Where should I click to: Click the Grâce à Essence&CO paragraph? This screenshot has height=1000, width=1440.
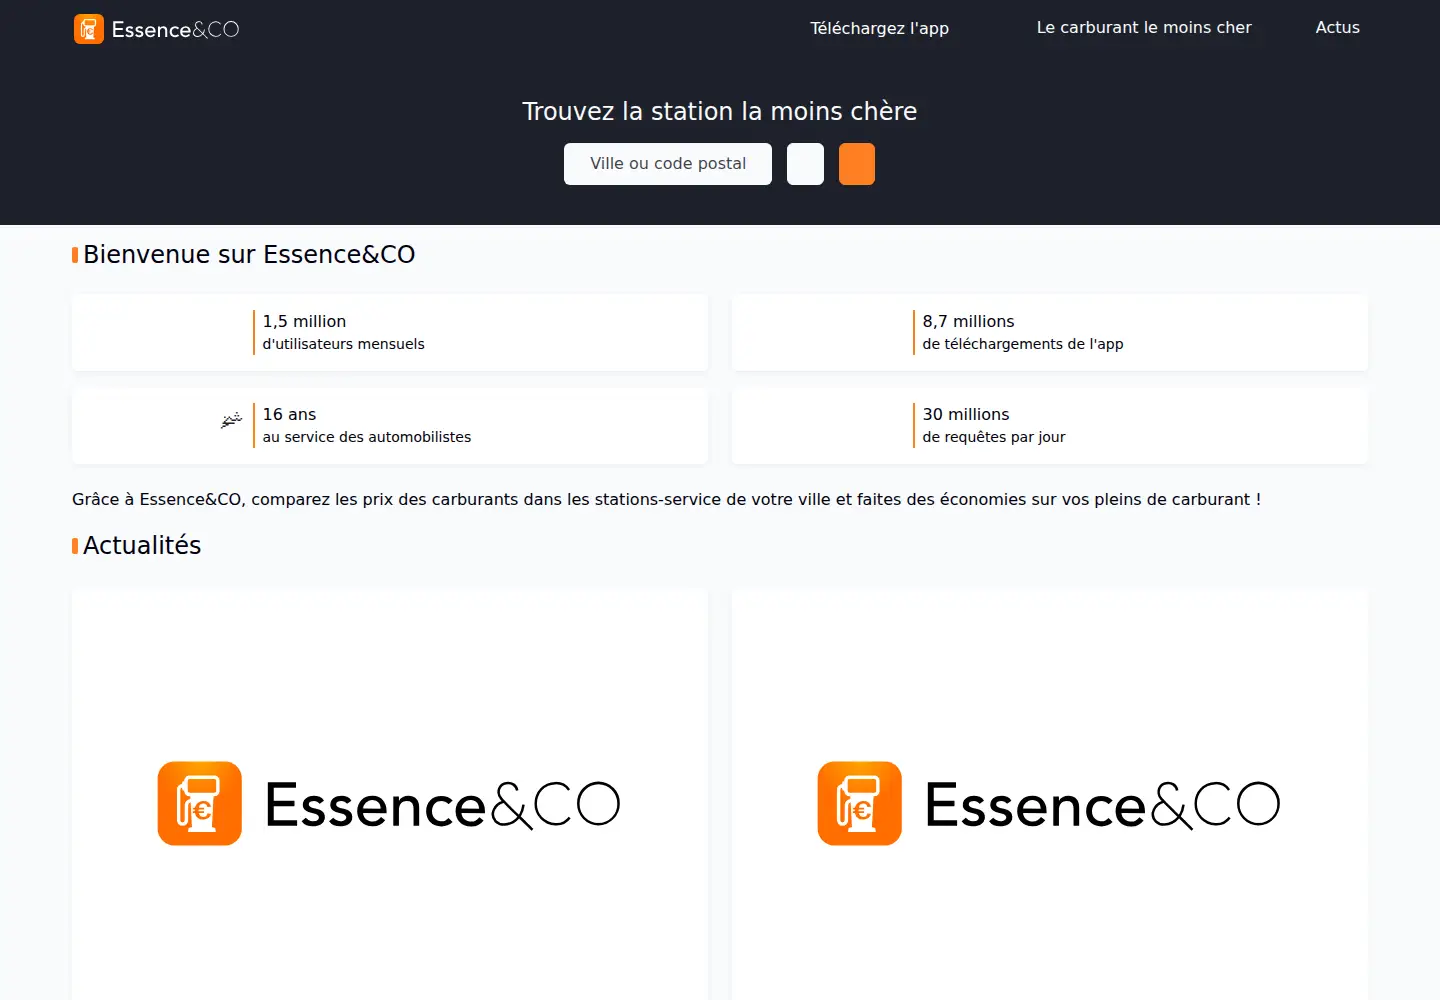pos(666,499)
